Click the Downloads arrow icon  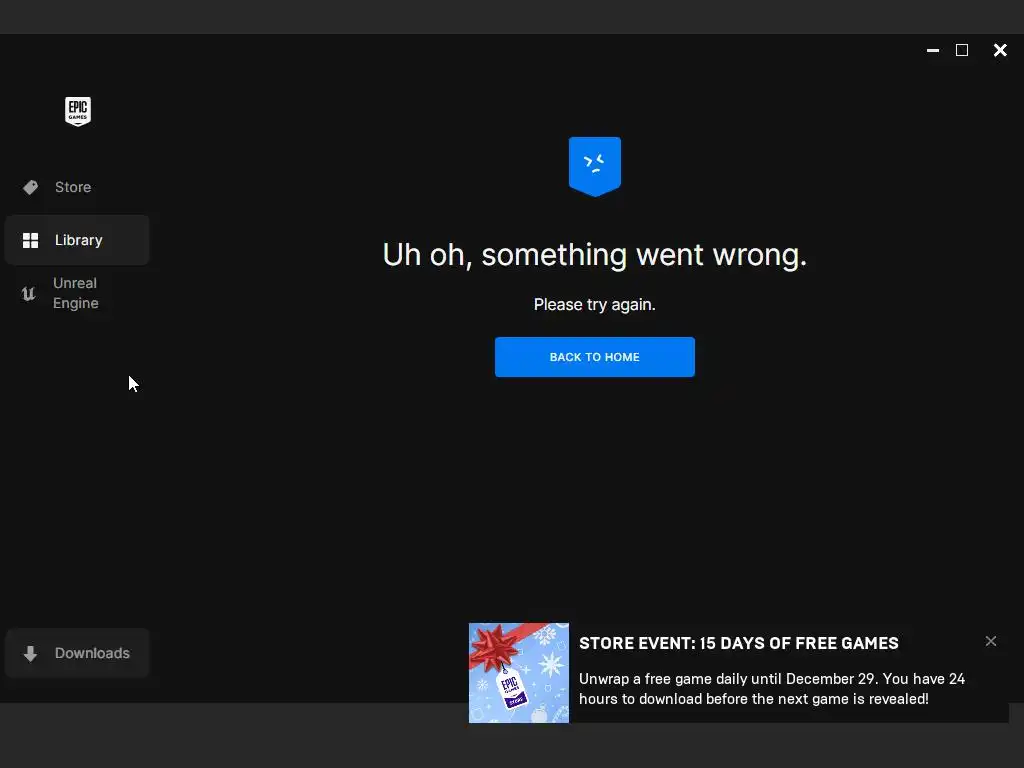point(30,653)
